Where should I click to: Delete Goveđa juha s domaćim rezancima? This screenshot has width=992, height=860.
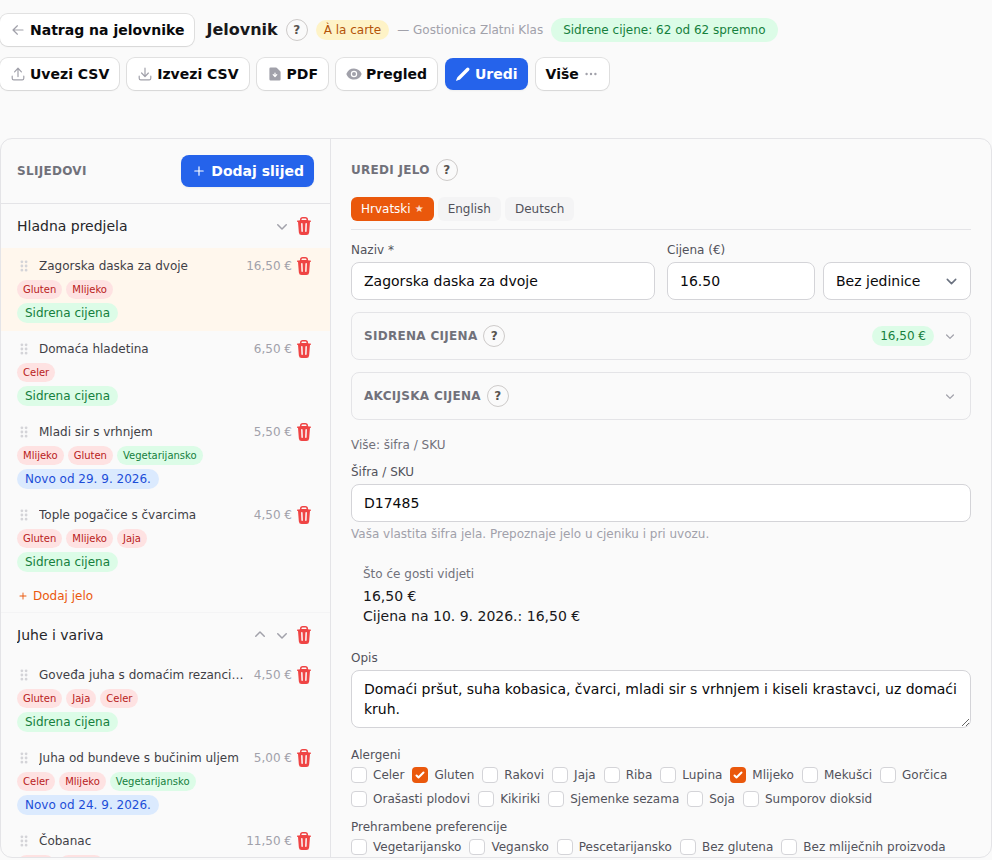point(304,675)
